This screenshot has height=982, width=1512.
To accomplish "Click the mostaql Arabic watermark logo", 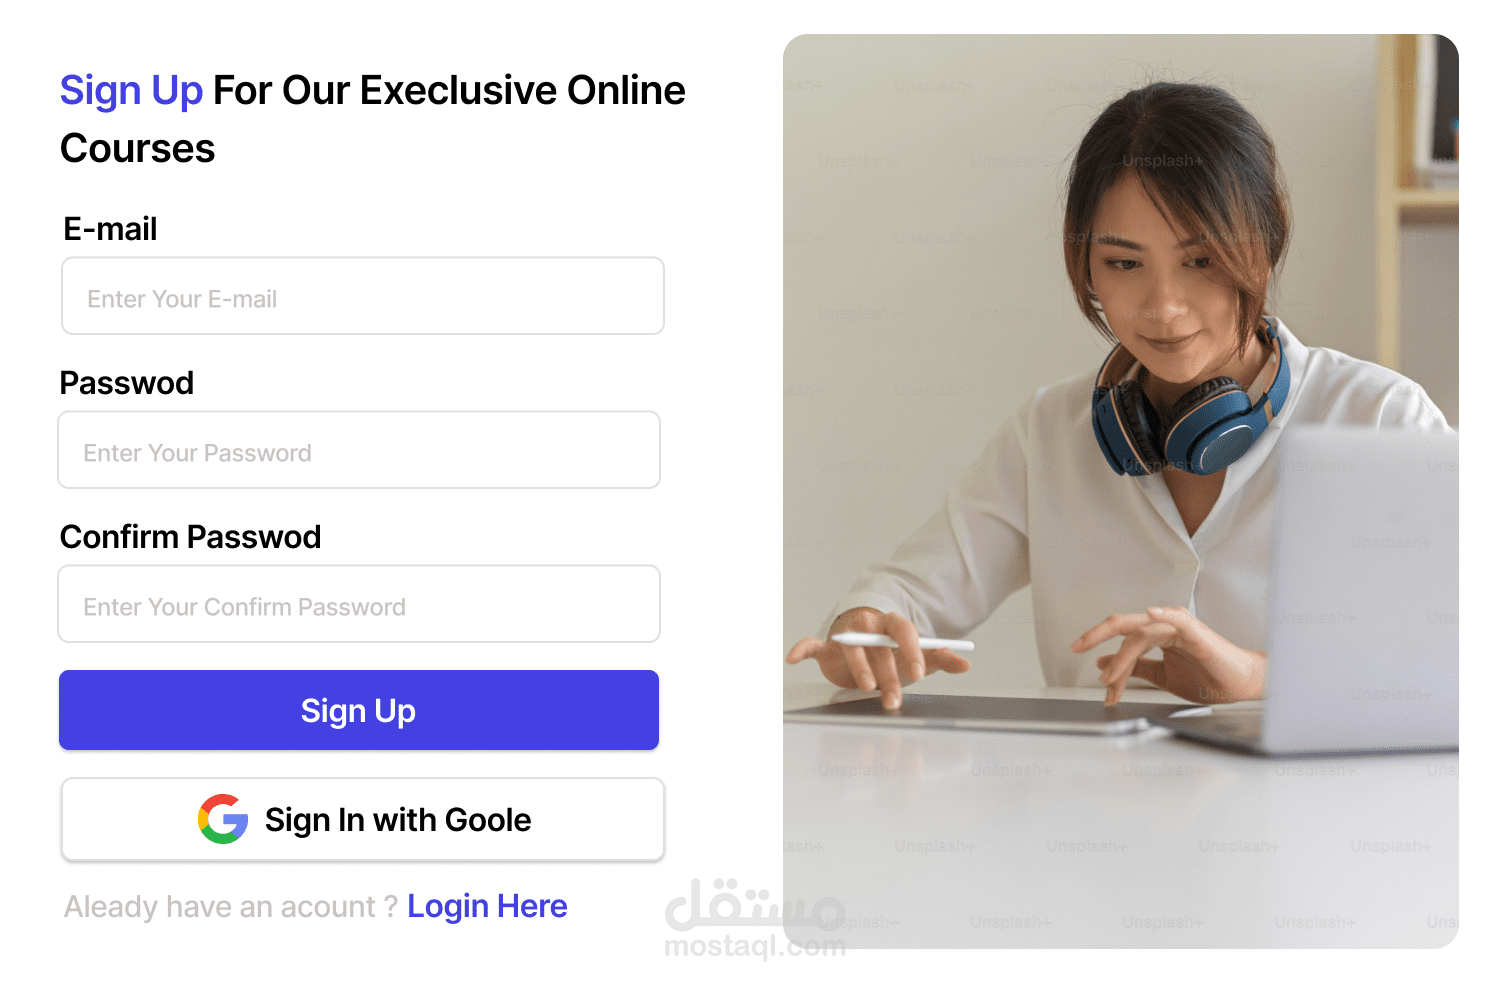I will (755, 904).
